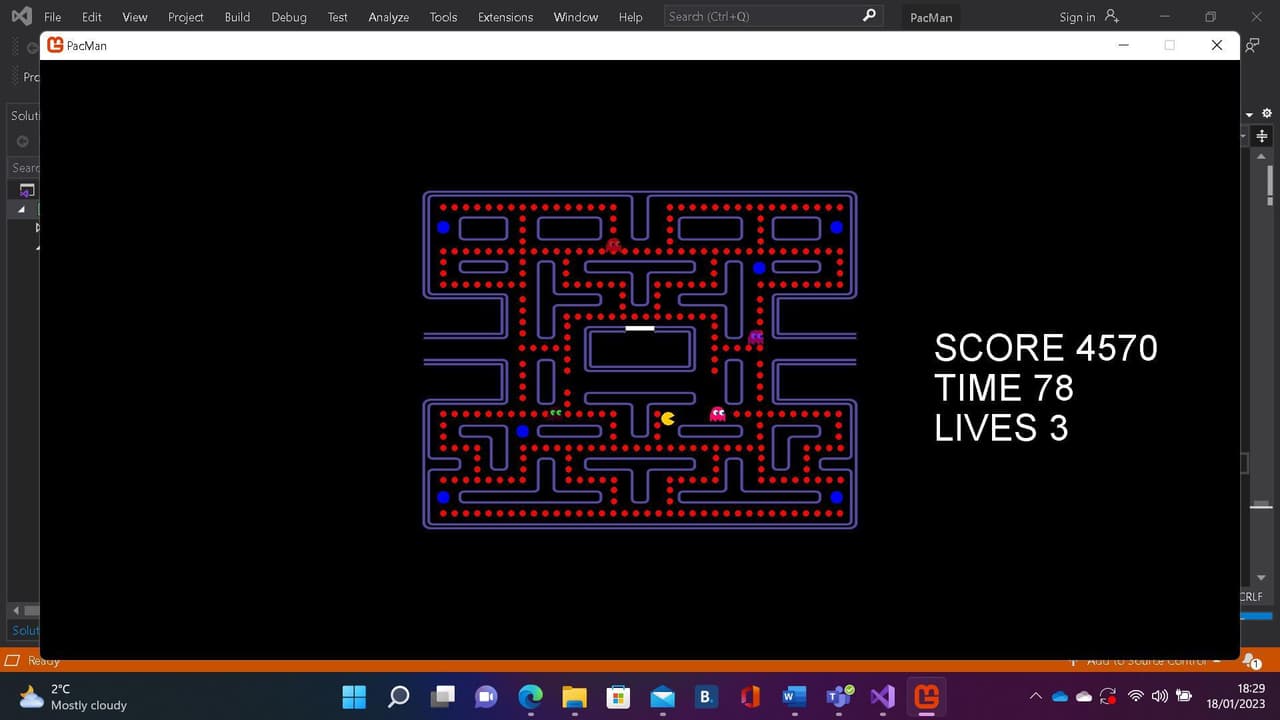This screenshot has width=1280, height=720.
Task: Close the PacMan game window
Action: click(1217, 45)
